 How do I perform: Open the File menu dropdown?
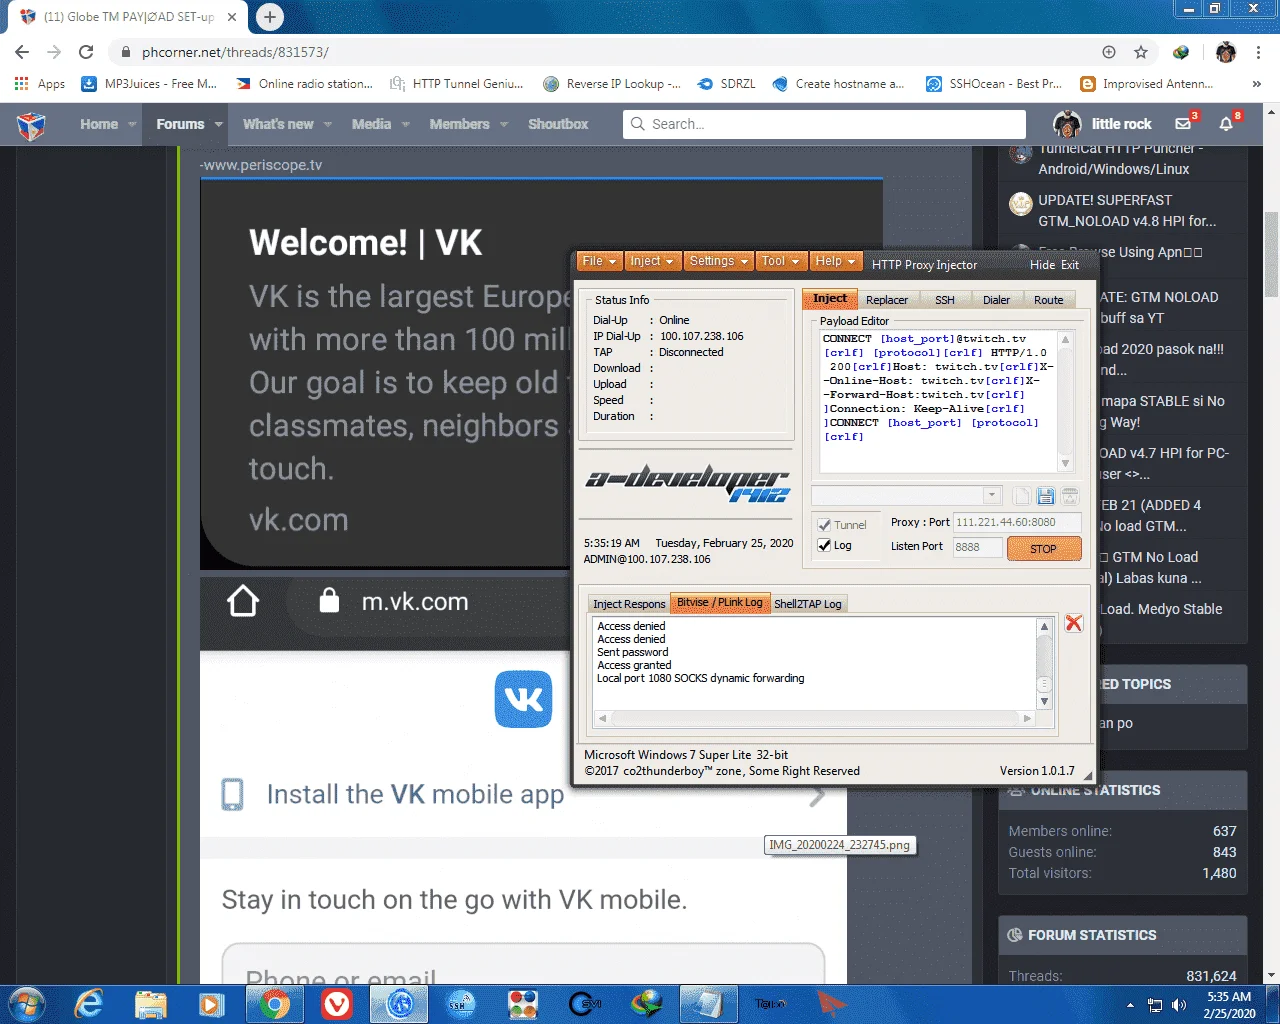click(x=599, y=261)
